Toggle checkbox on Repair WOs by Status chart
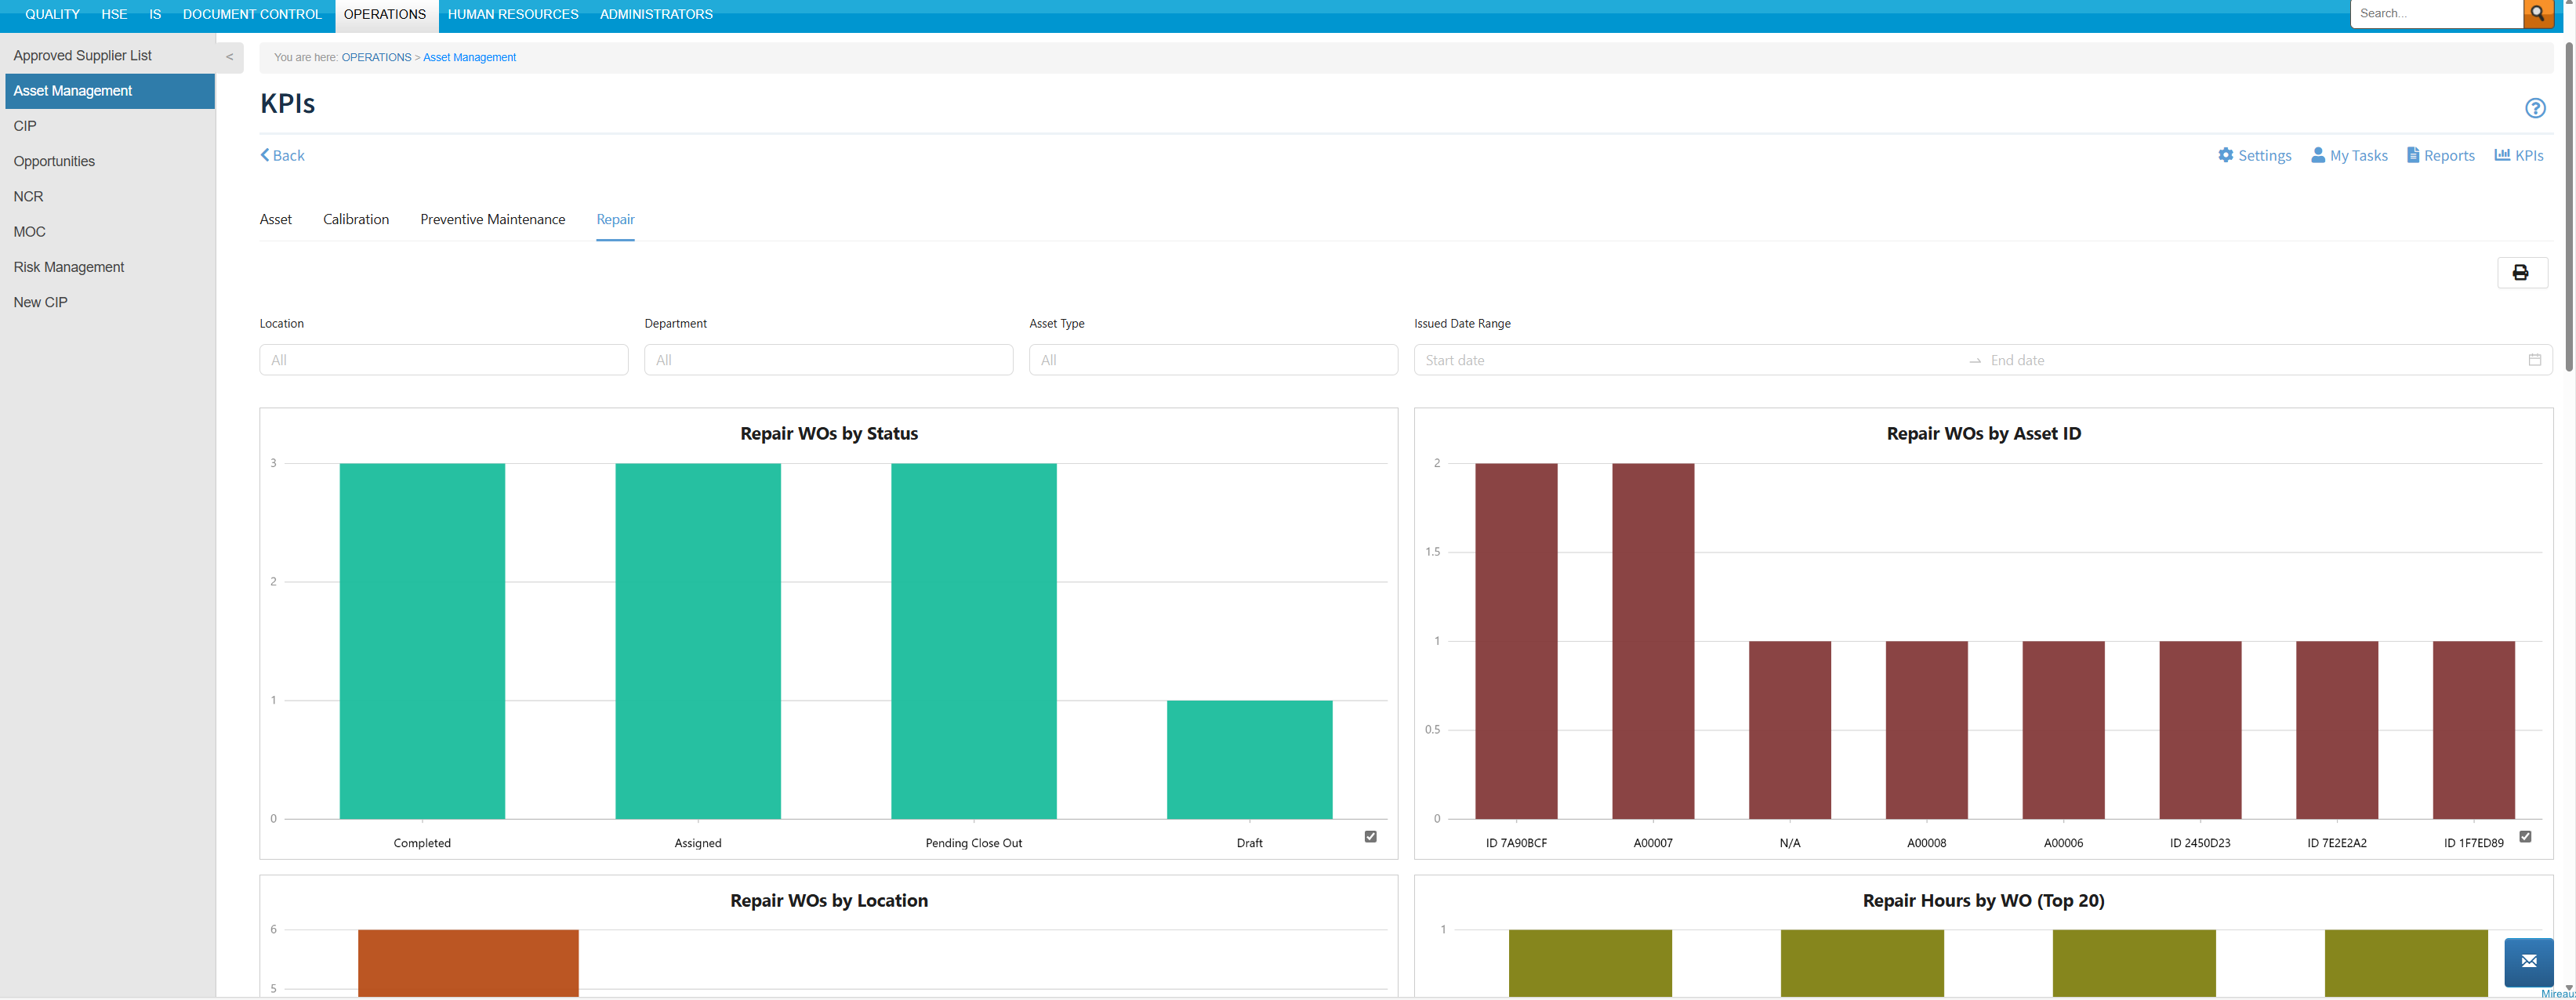Image resolution: width=2576 pixels, height=1000 pixels. [x=1371, y=837]
